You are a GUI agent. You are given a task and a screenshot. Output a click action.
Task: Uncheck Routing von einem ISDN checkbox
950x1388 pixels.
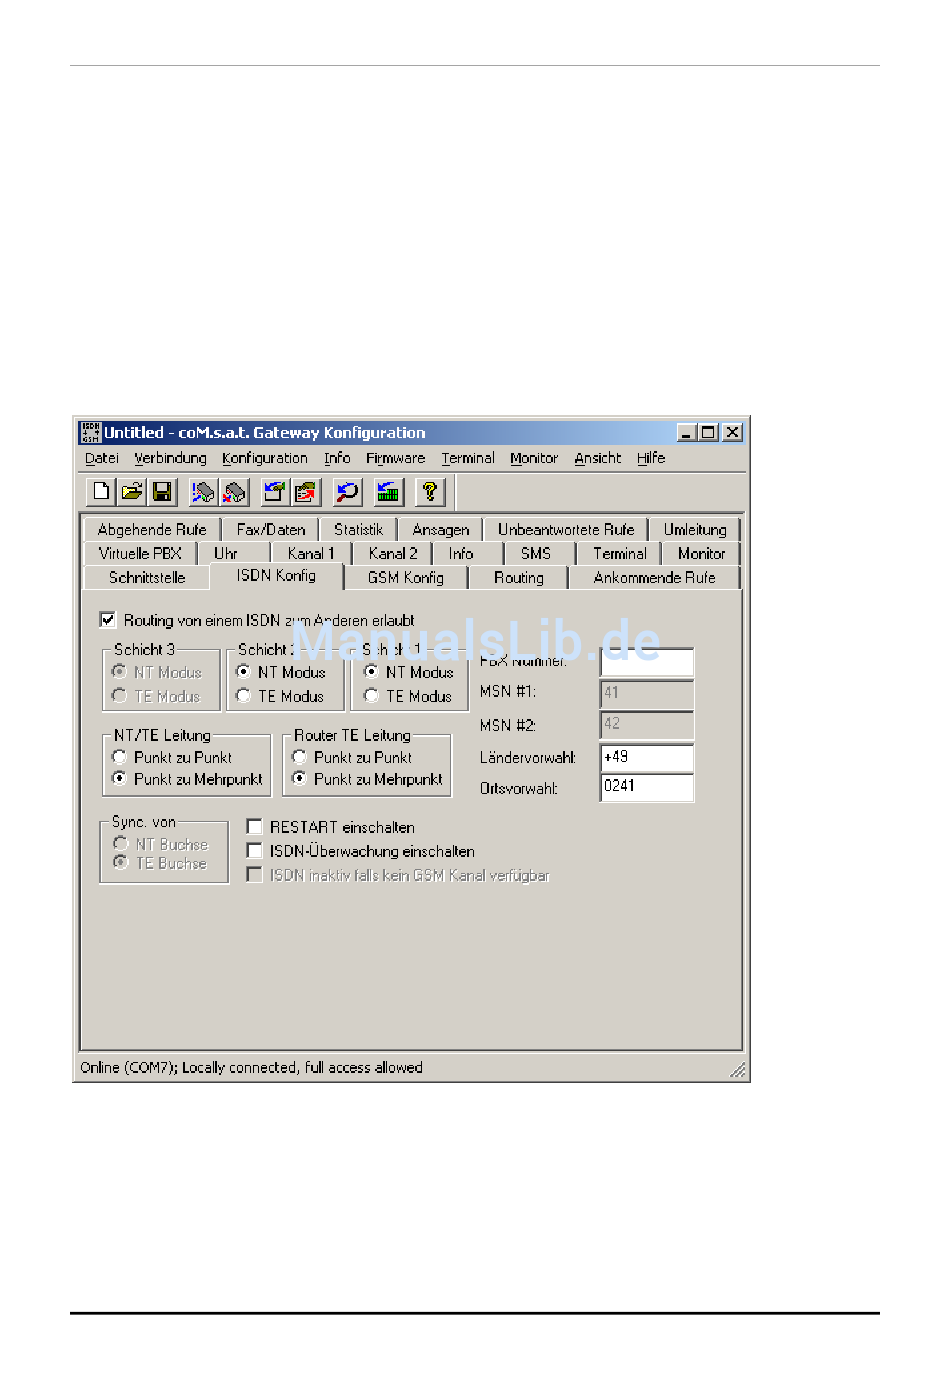point(108,620)
